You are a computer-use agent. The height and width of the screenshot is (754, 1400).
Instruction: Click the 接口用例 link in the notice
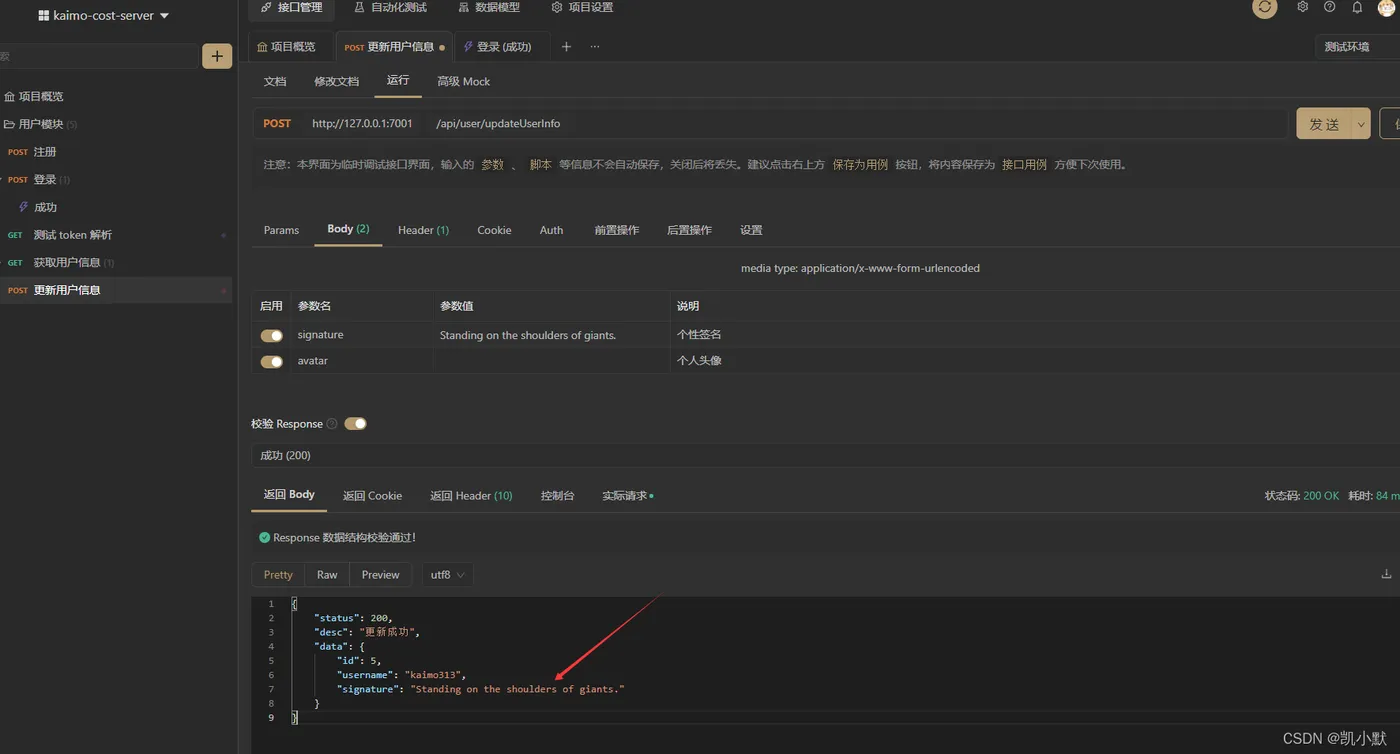coord(1024,165)
